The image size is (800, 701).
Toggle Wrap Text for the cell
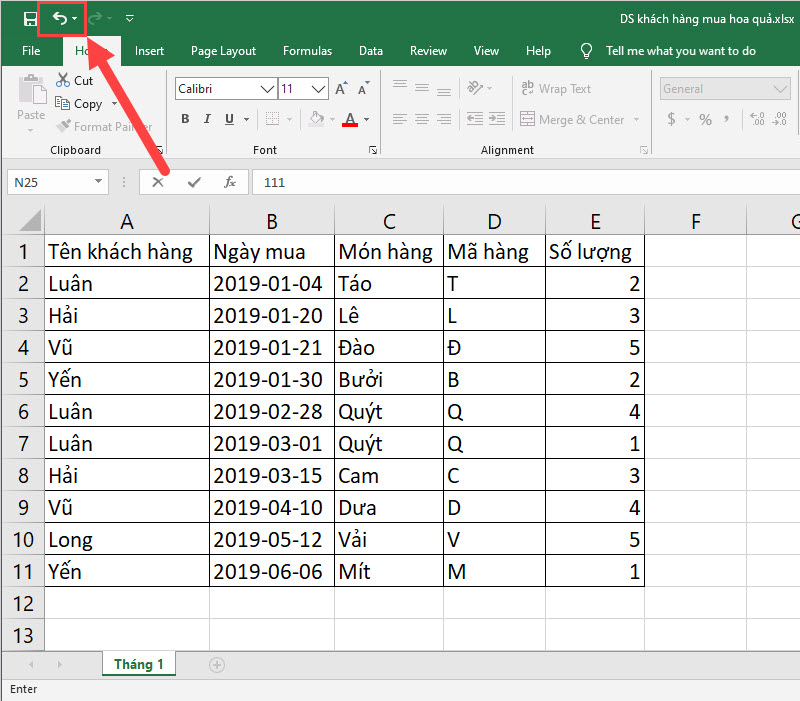[556, 89]
